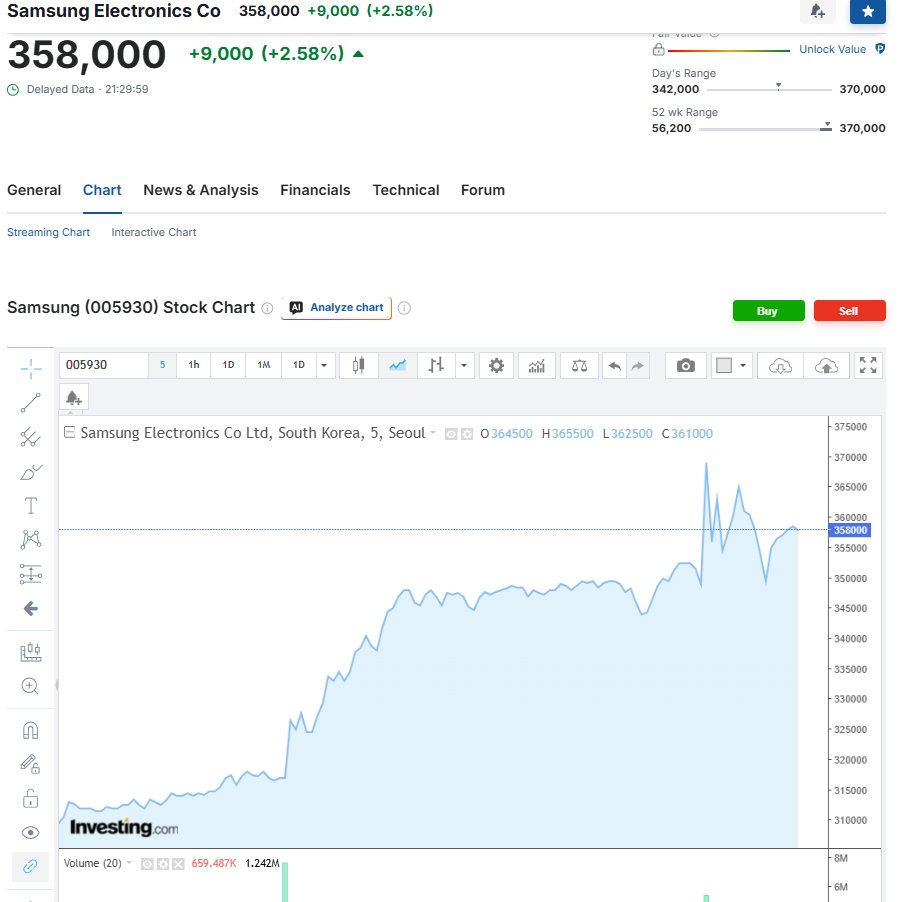Toggle the watchlist star button

pos(868,11)
